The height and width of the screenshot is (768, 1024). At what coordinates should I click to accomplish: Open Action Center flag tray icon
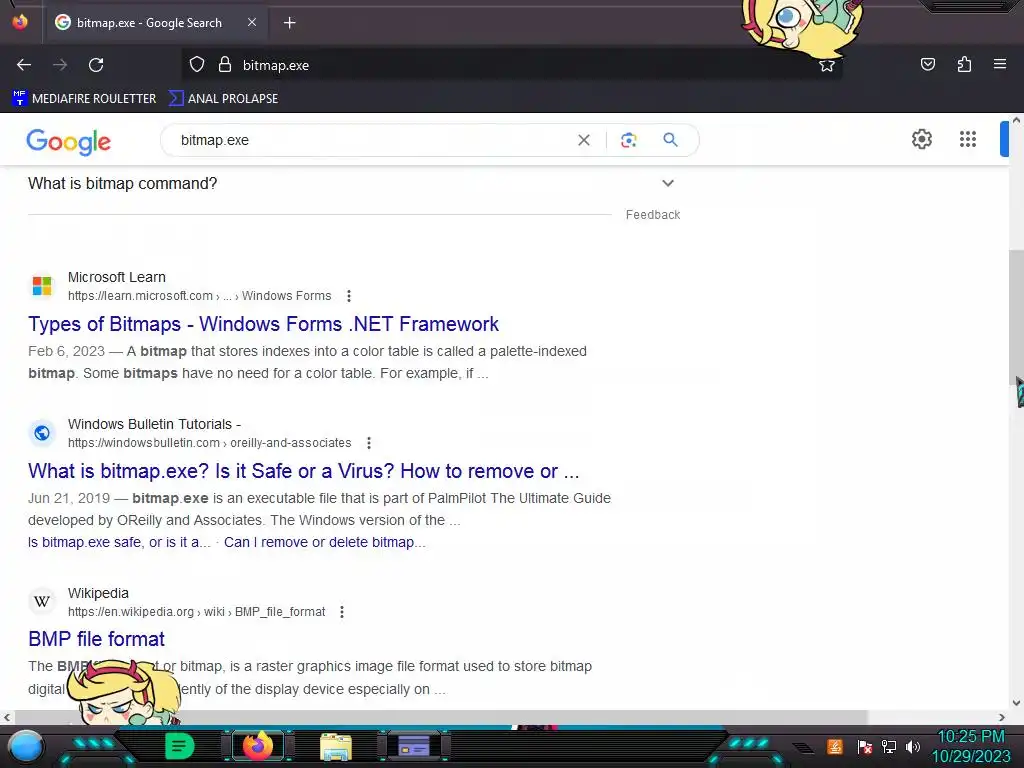(864, 746)
